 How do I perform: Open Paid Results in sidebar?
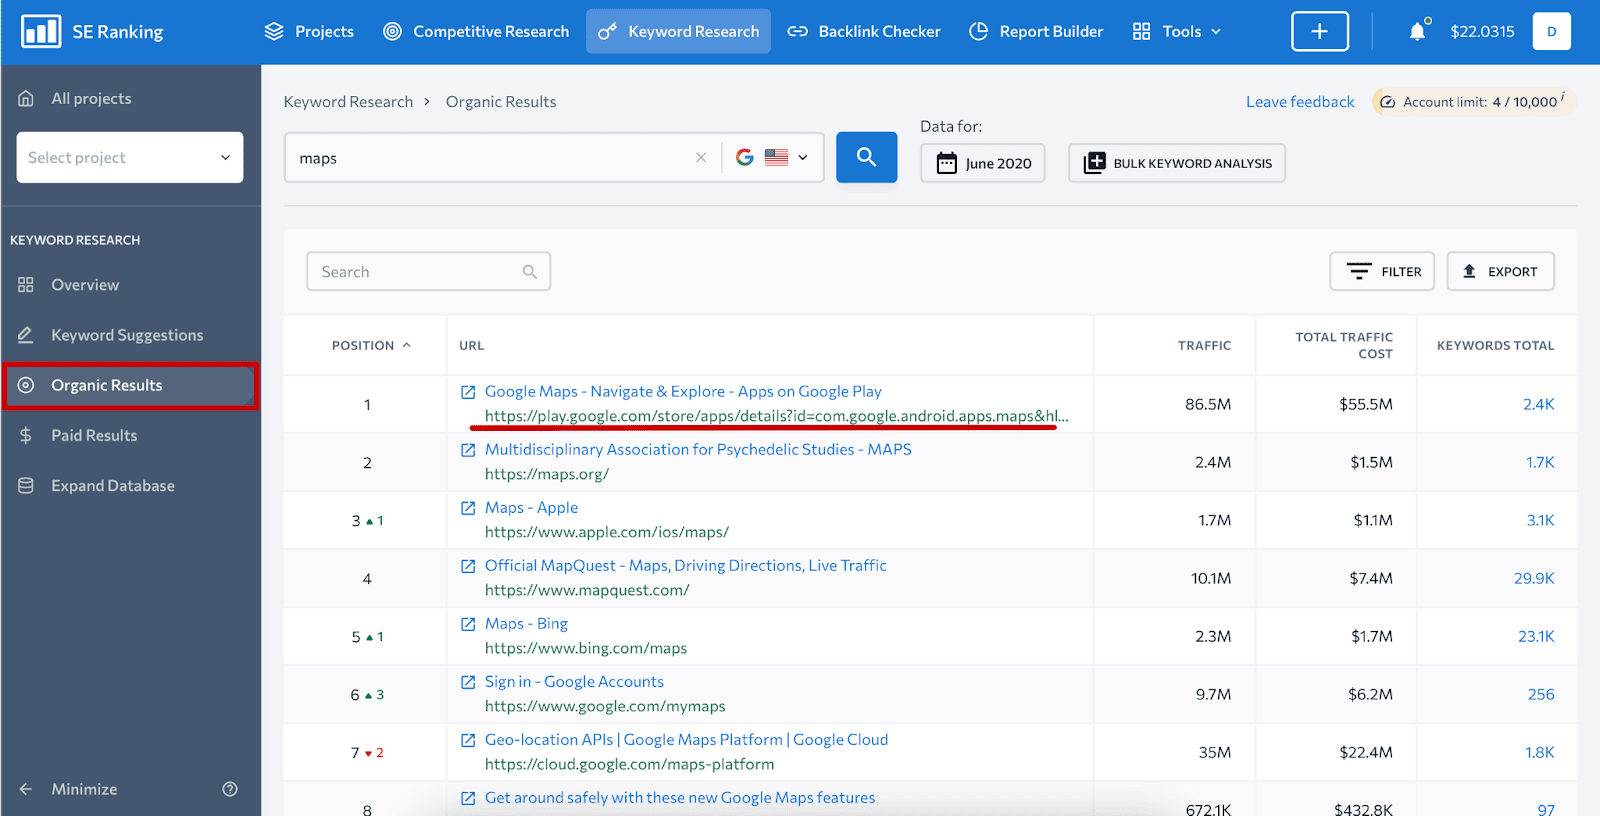[x=77, y=435]
